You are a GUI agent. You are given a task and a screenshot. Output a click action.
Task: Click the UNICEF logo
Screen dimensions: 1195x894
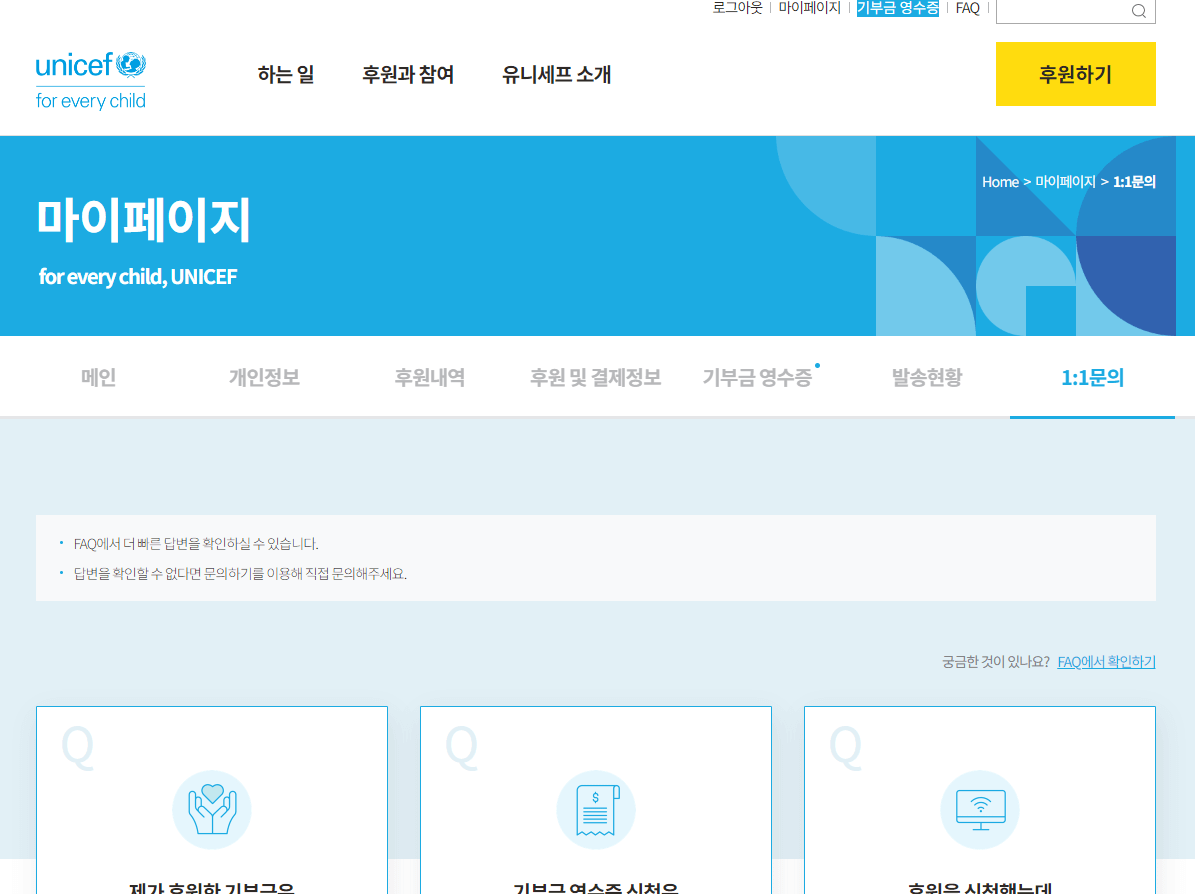pyautogui.click(x=90, y=78)
